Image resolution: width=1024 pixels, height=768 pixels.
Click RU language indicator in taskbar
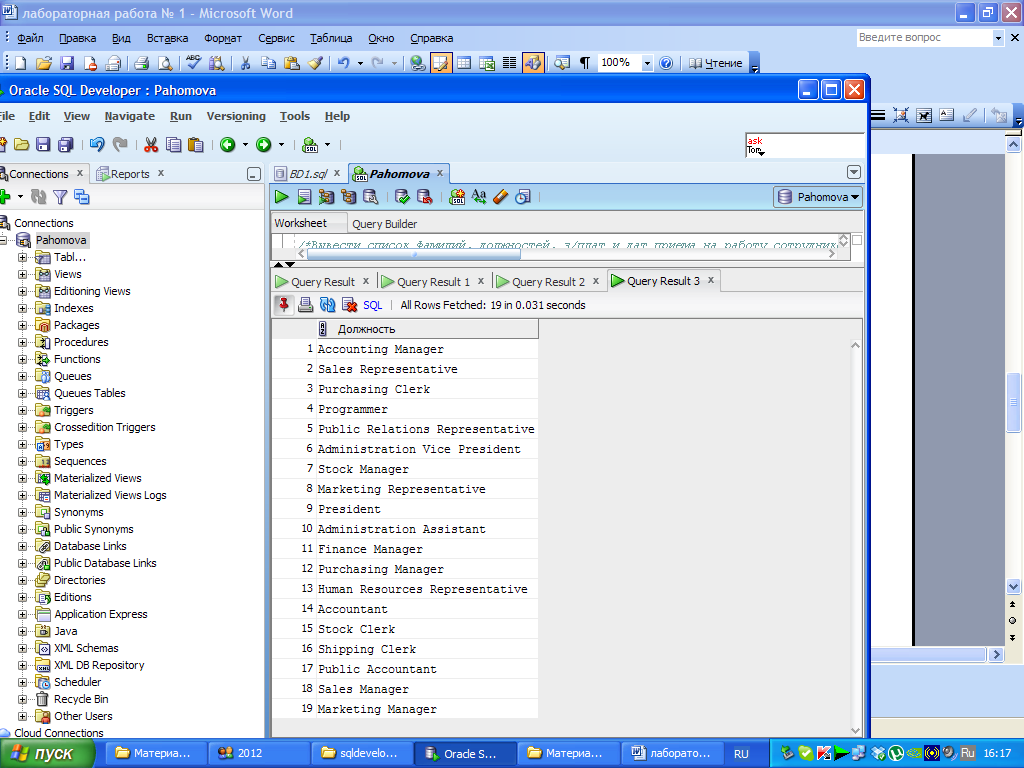click(741, 754)
